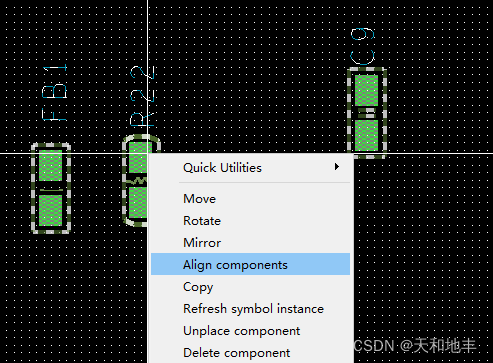Choose Copy from the context menu
Screen dimensions: 493x363
[x=250, y=287]
